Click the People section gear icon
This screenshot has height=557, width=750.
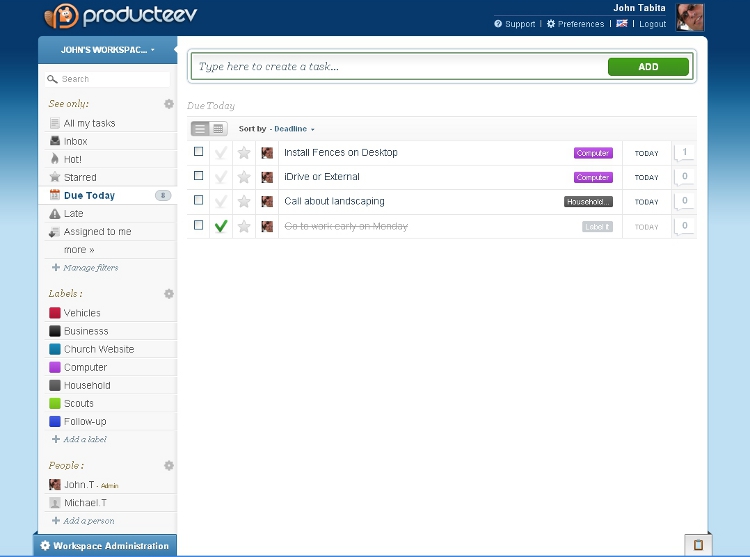169,466
